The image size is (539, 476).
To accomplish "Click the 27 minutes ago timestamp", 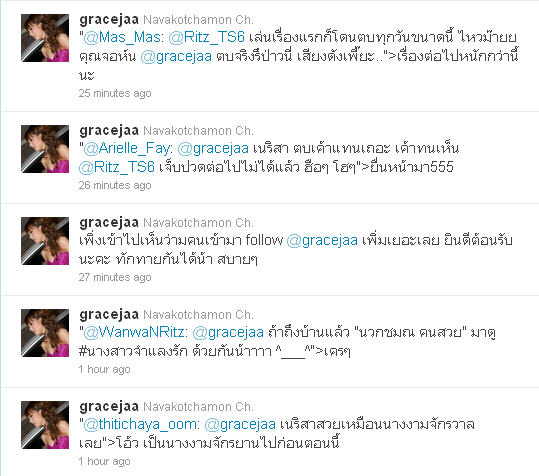I will pos(115,277).
